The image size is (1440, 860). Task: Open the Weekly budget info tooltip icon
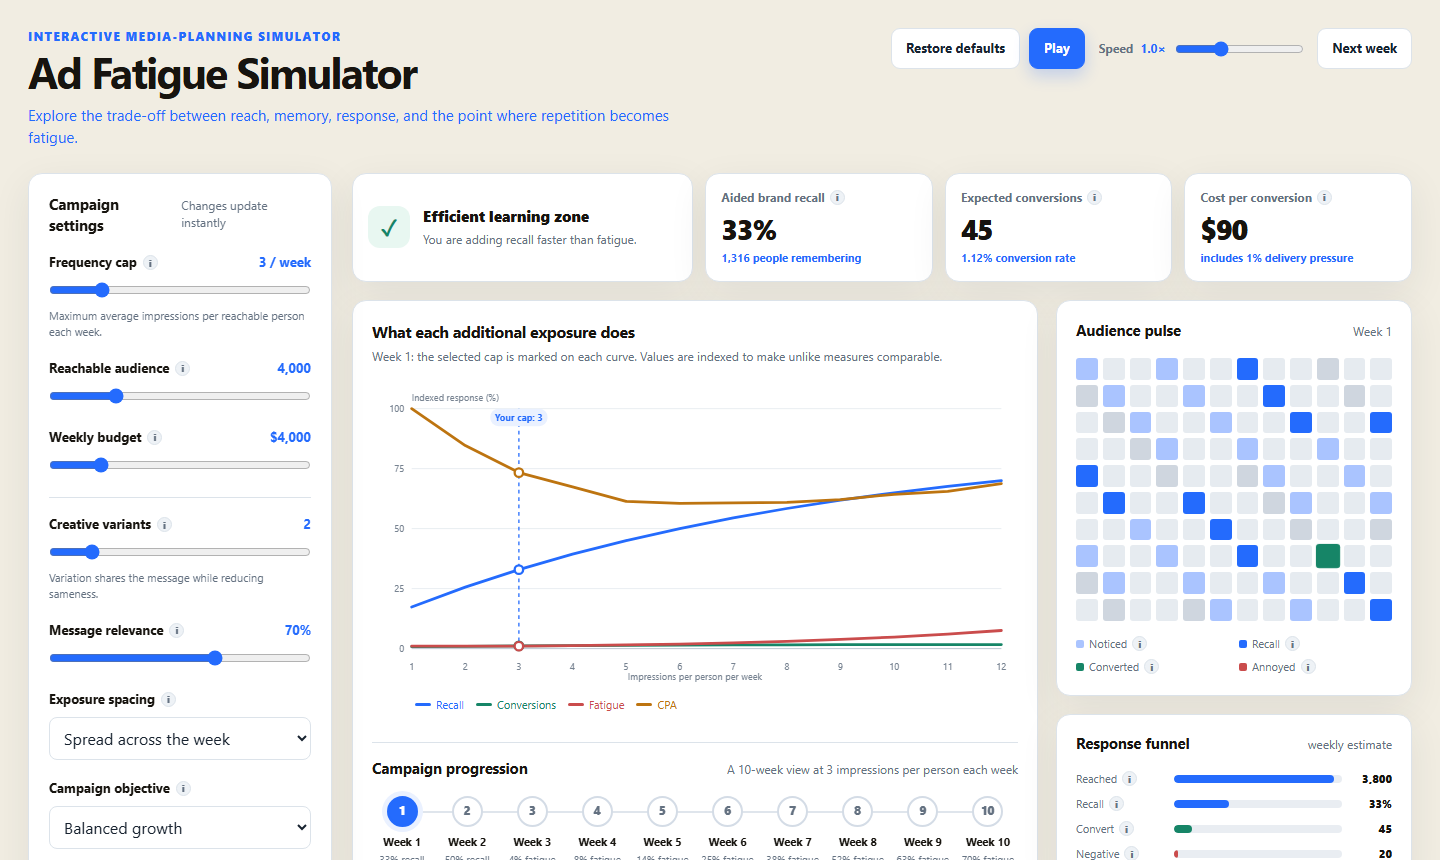click(x=154, y=438)
